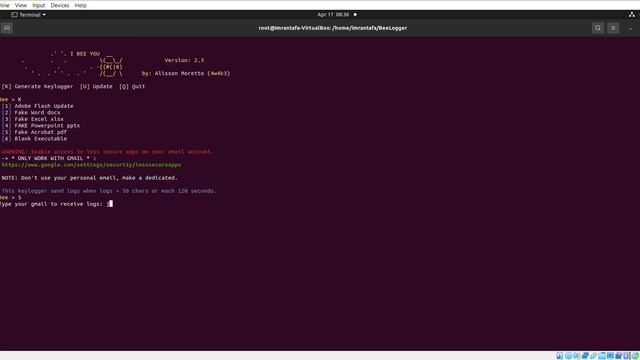Open the Input menu

pyautogui.click(x=39, y=5)
